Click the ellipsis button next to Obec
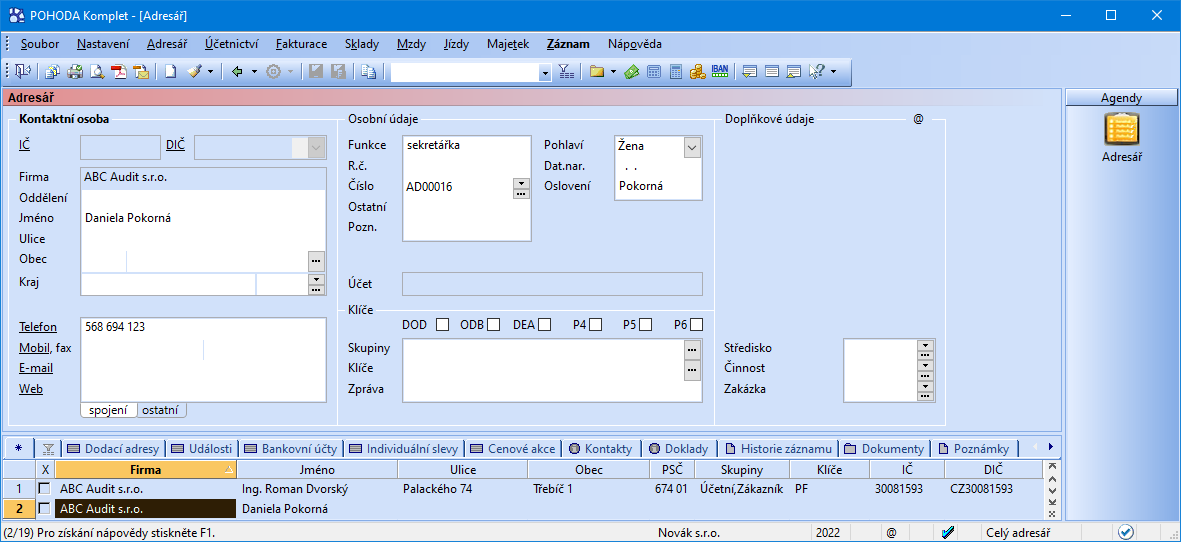The width and height of the screenshot is (1181, 542). coord(316,260)
